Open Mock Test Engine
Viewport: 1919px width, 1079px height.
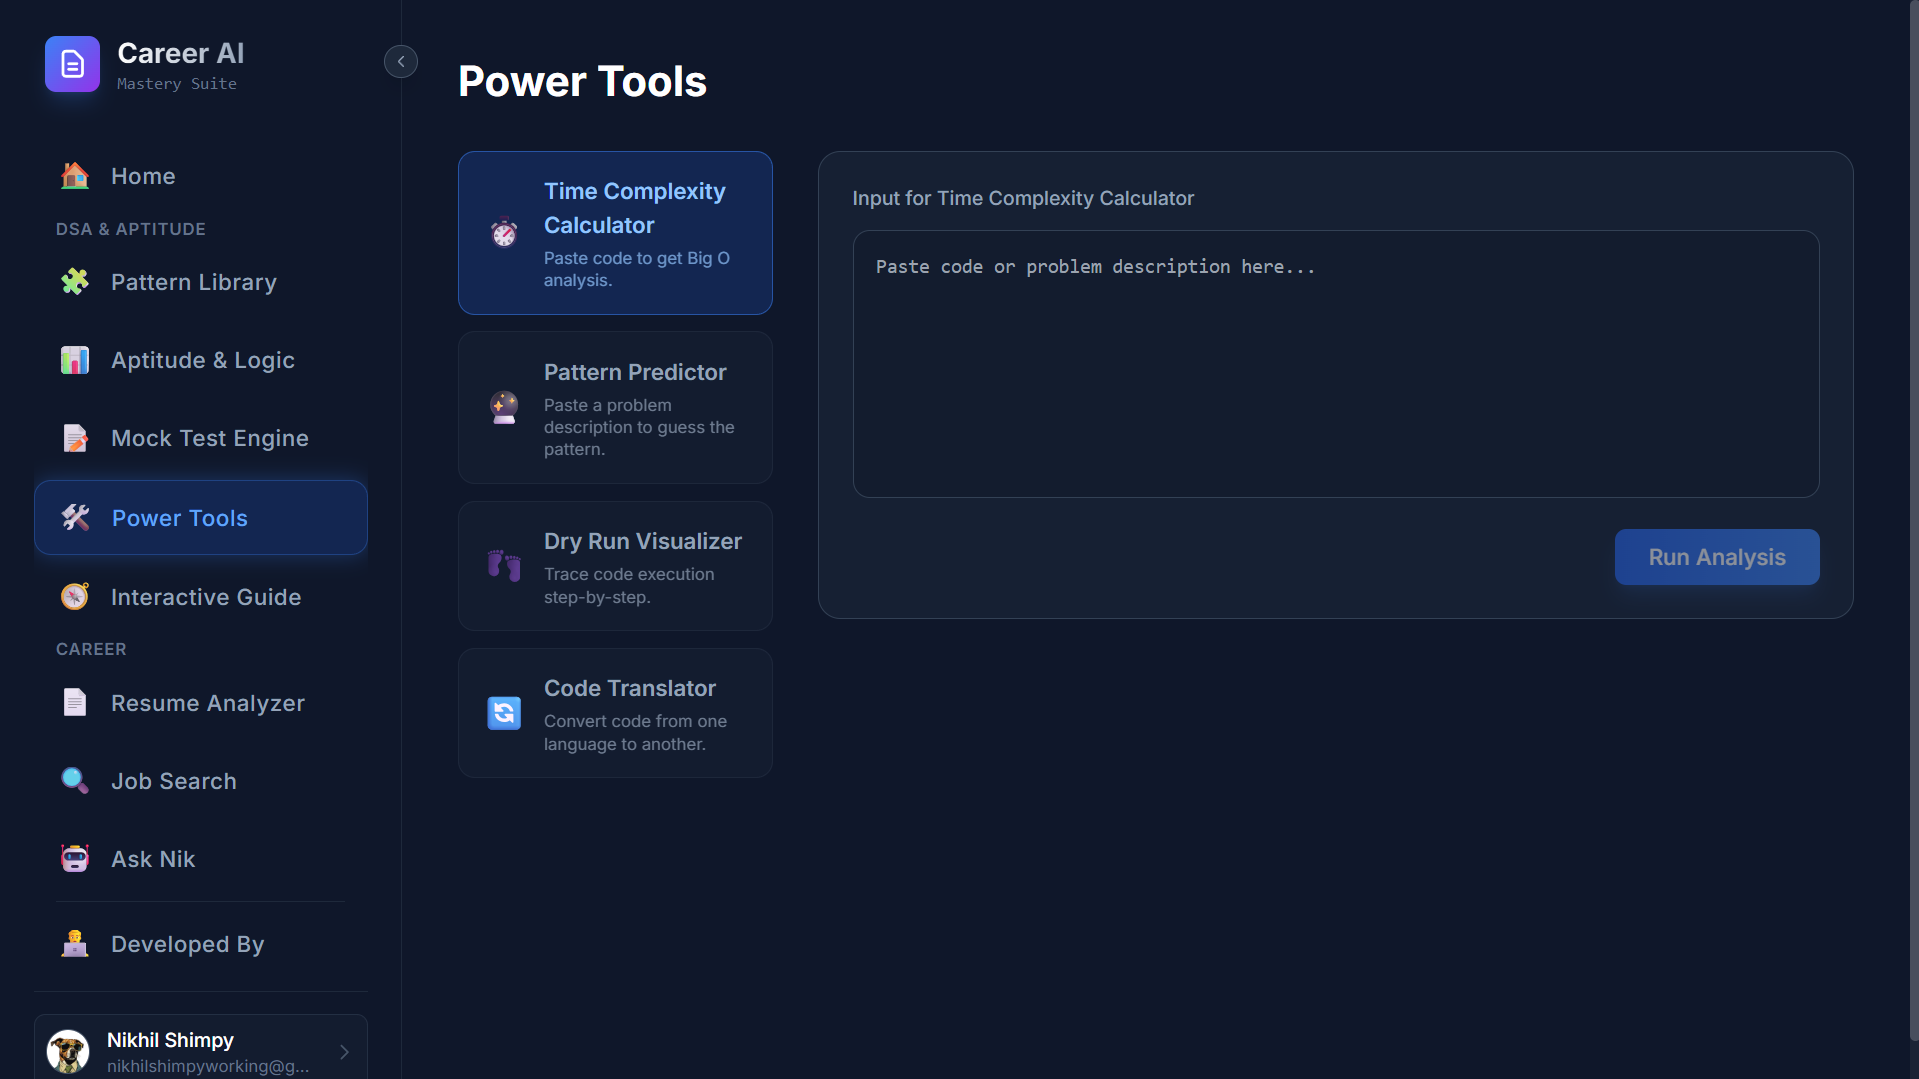(x=201, y=438)
